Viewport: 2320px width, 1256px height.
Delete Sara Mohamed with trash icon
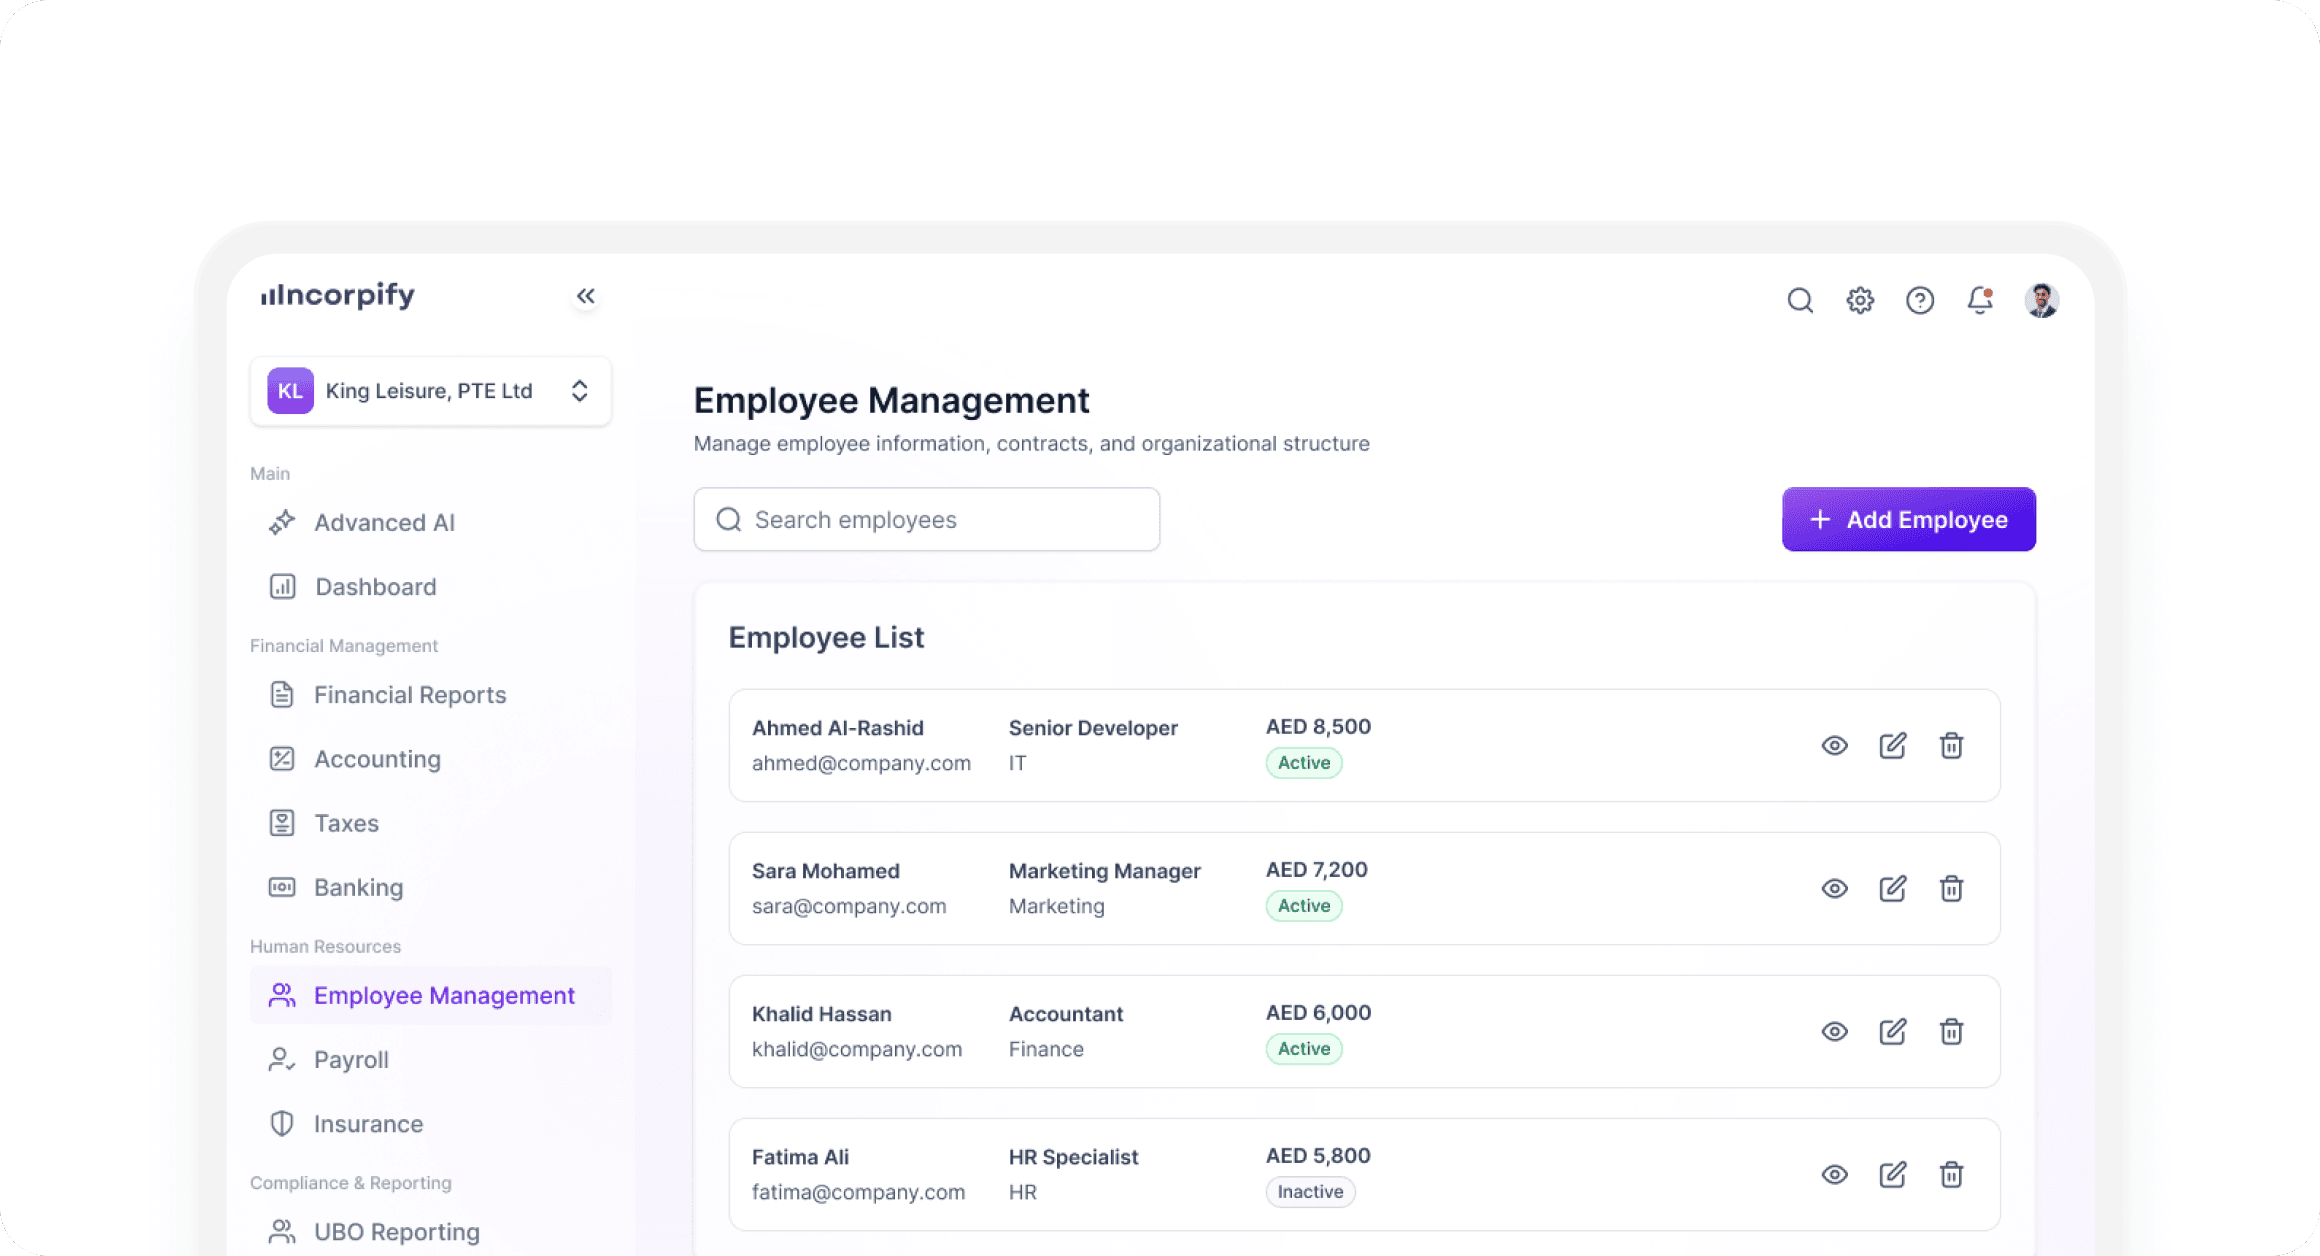(x=1951, y=889)
